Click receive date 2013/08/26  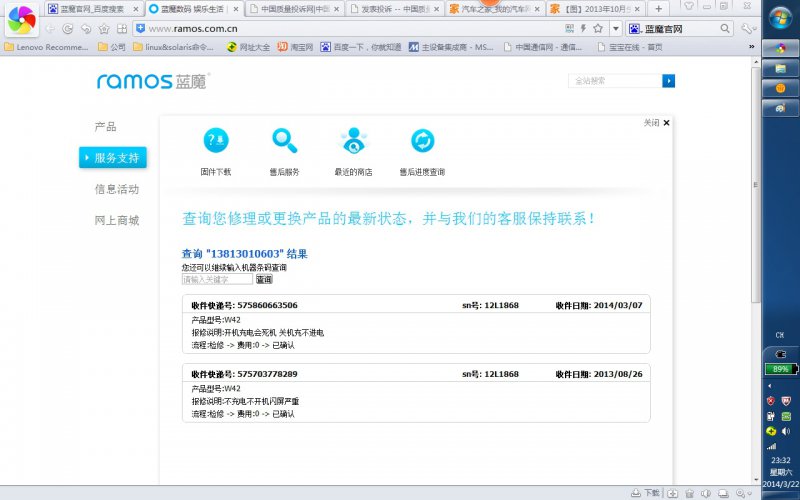point(618,374)
